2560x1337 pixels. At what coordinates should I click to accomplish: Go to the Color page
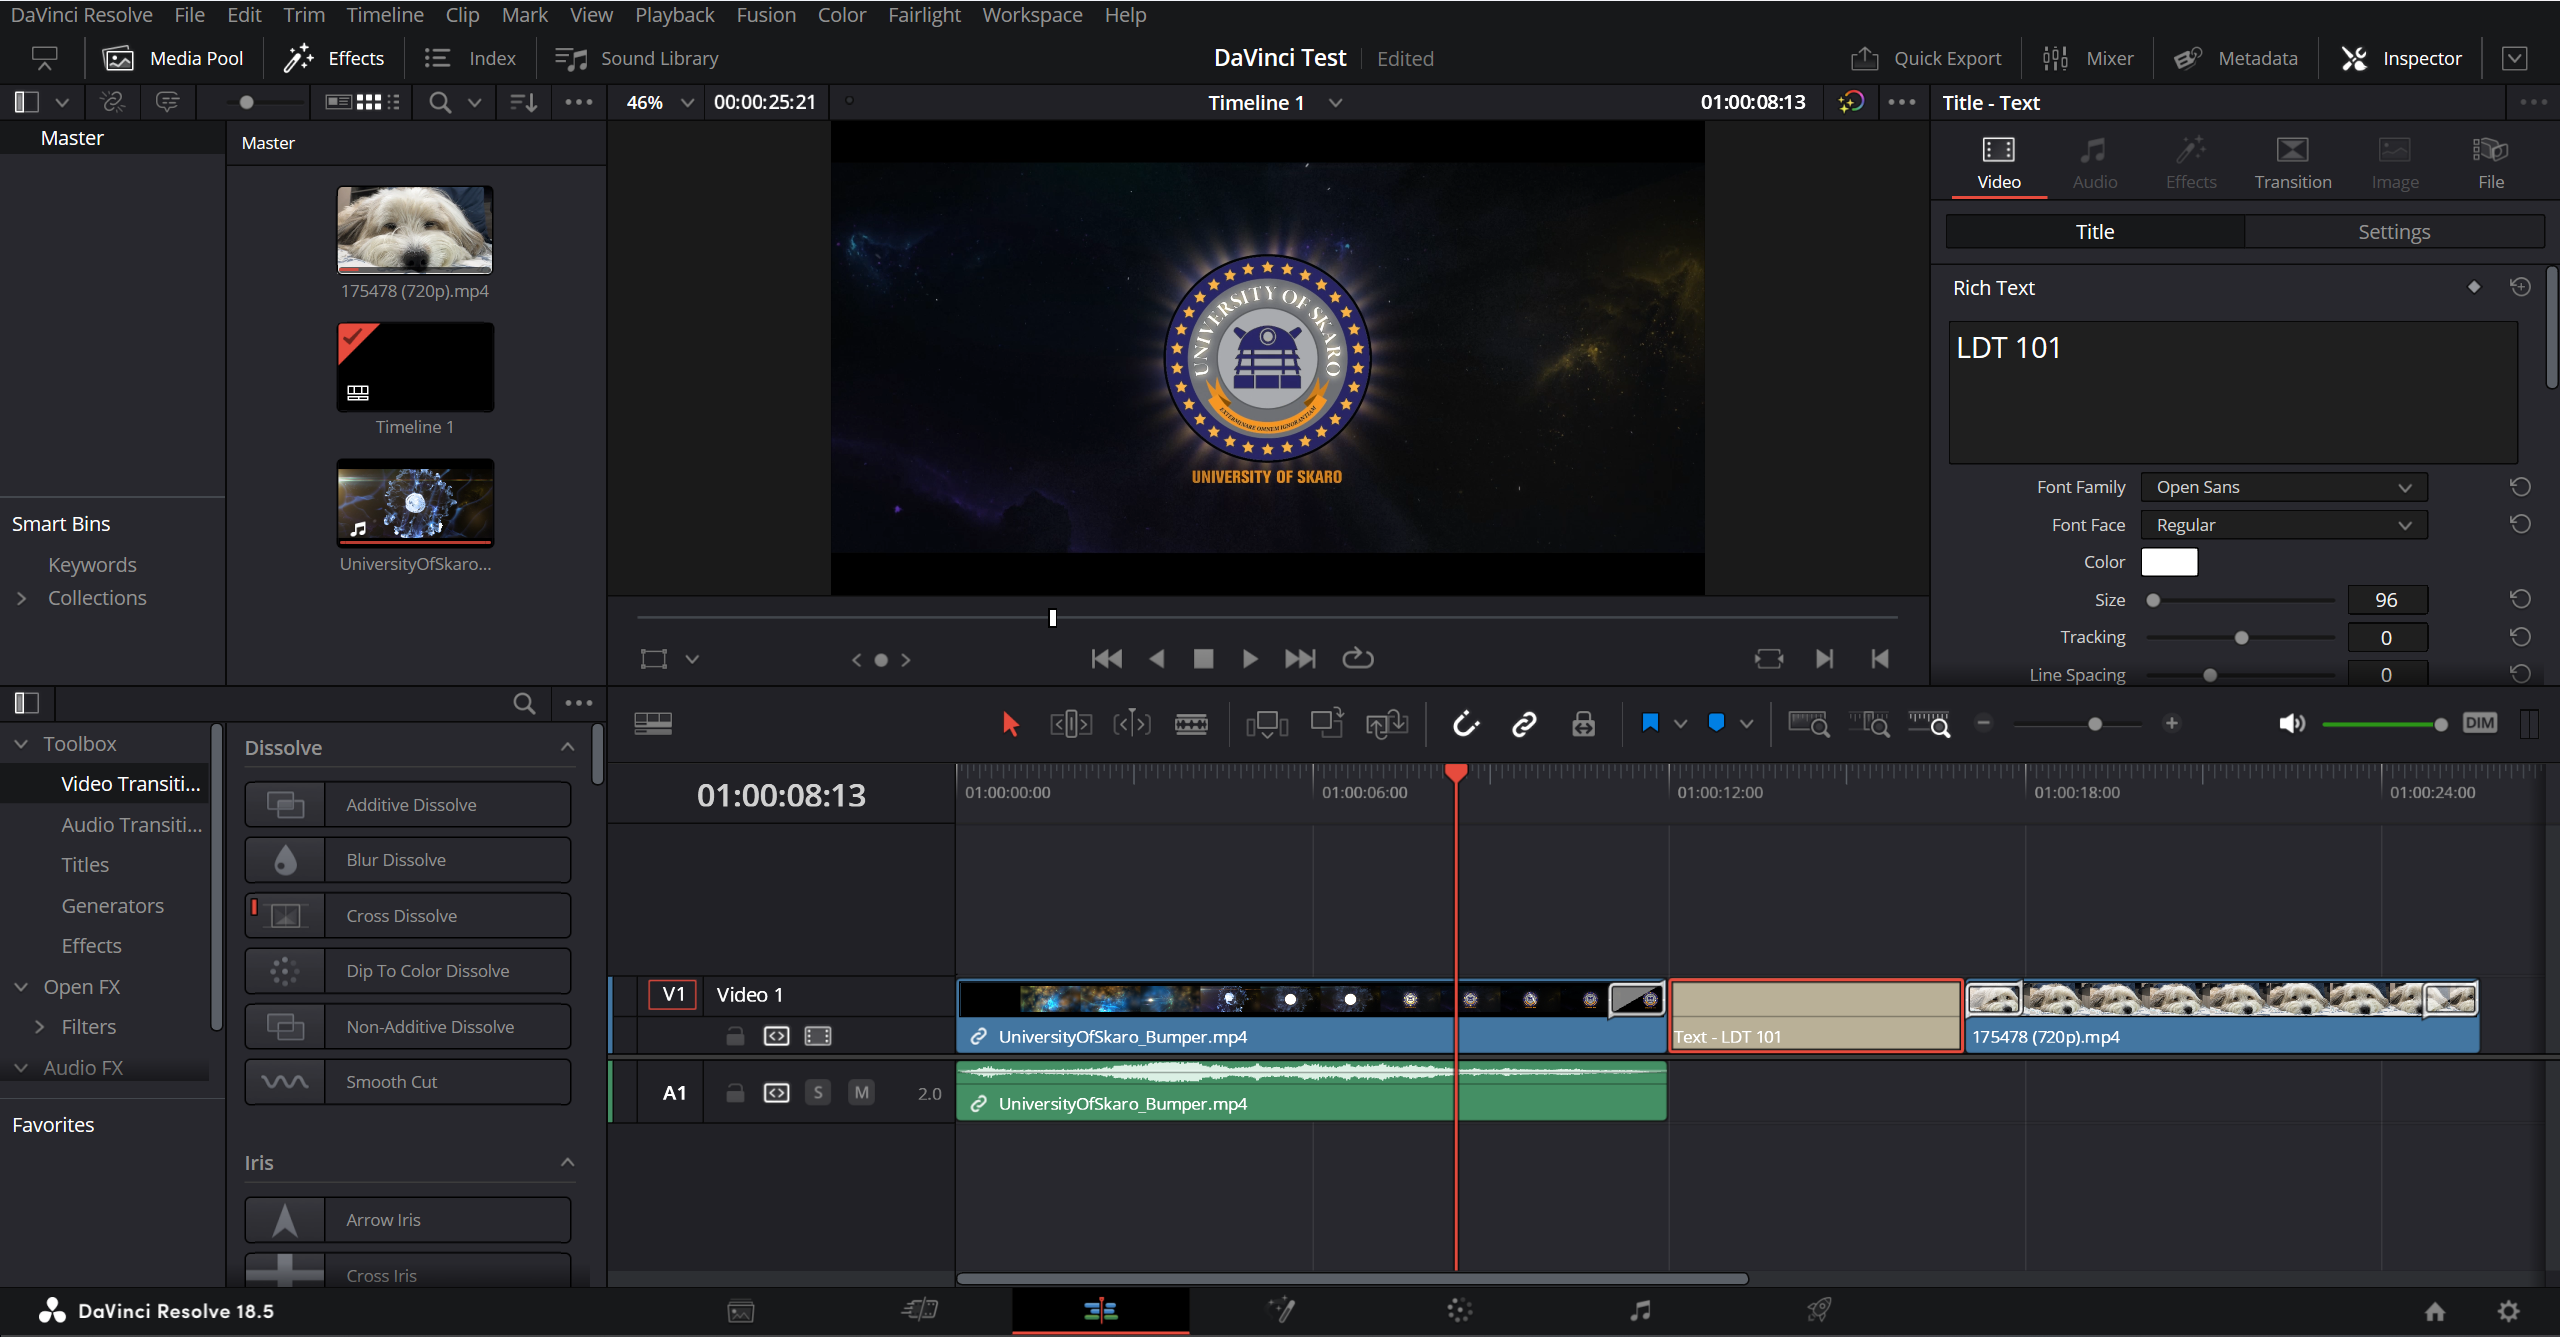point(1460,1310)
